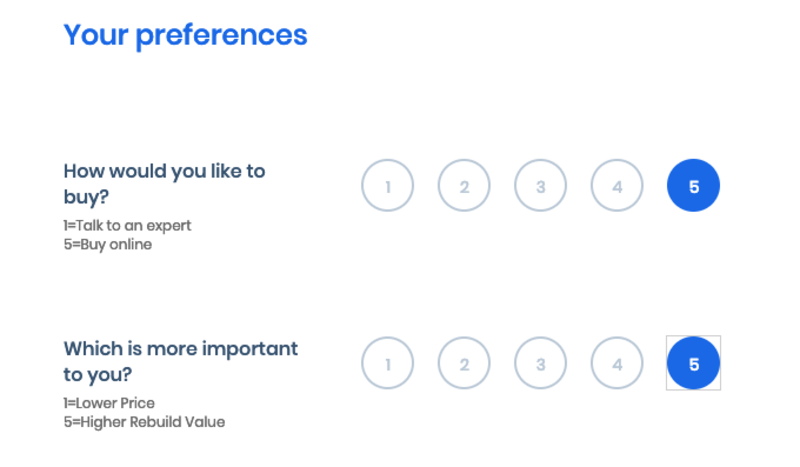Viewport: 800px width, 467px height.
Task: Click the "1=Lower Price" hint text
Action: click(x=109, y=403)
